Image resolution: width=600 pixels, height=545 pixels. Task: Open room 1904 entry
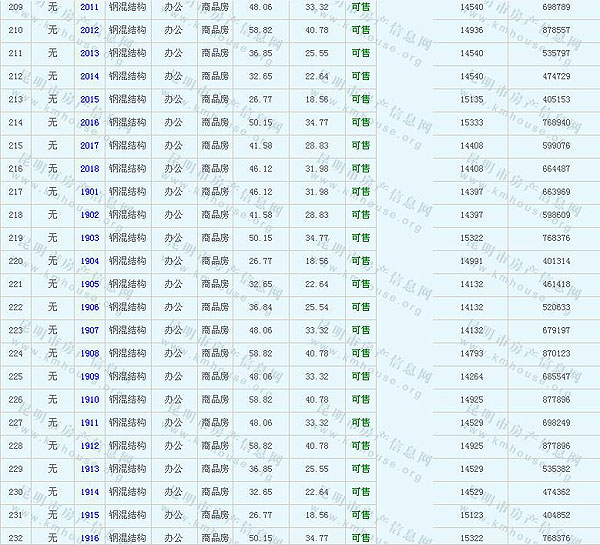pos(89,261)
